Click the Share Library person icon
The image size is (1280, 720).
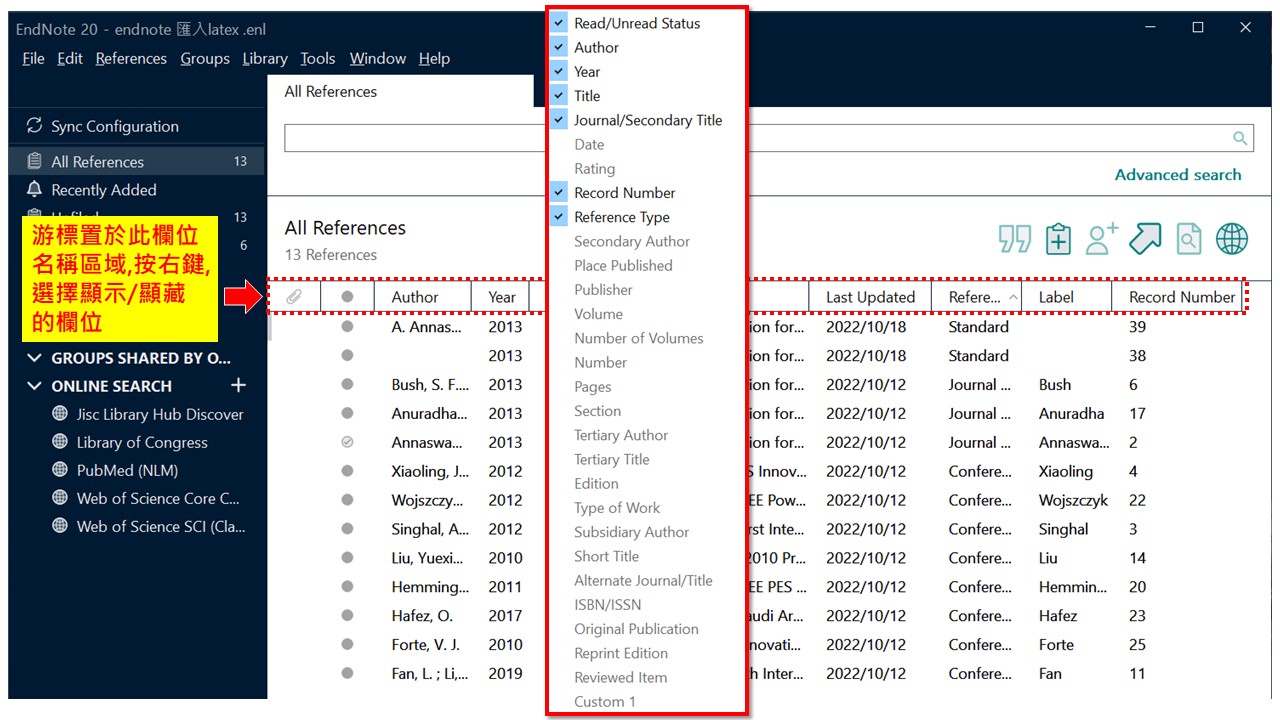pos(1101,239)
